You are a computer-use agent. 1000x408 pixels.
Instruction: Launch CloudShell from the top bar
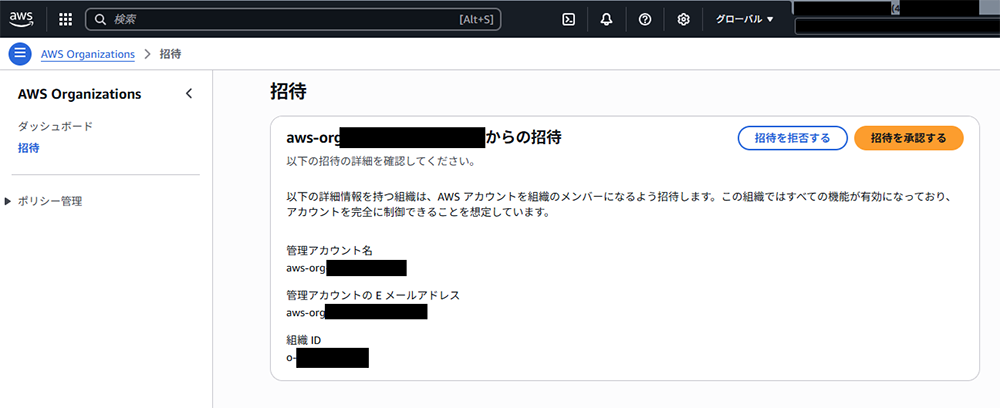(568, 19)
